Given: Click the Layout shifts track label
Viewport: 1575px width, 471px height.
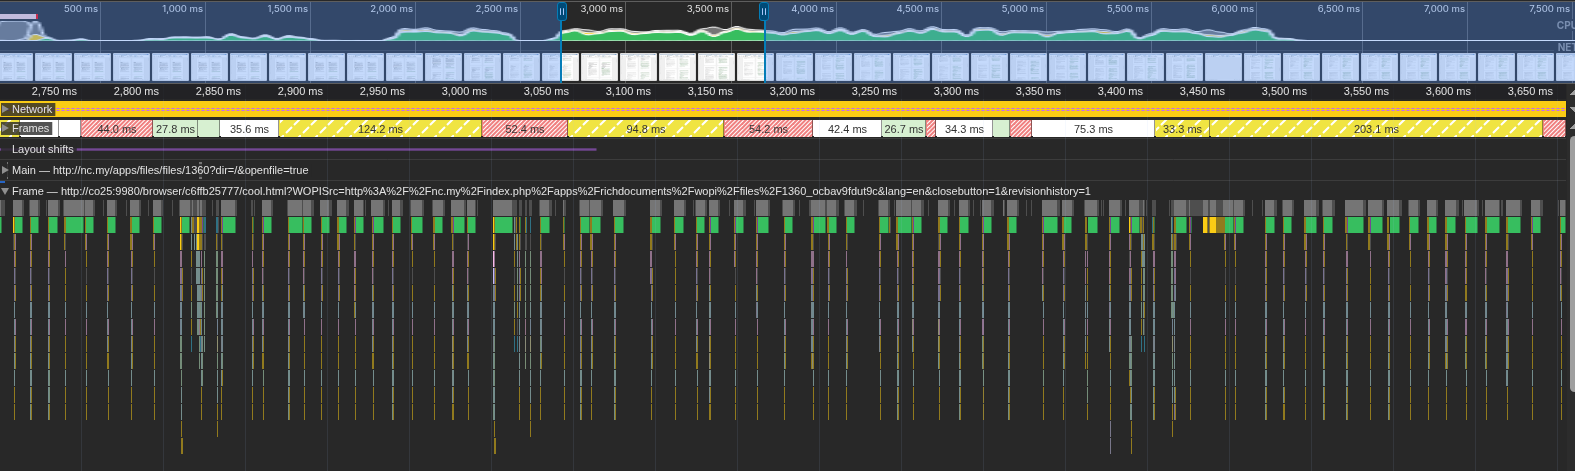Looking at the screenshot, I should coord(43,149).
